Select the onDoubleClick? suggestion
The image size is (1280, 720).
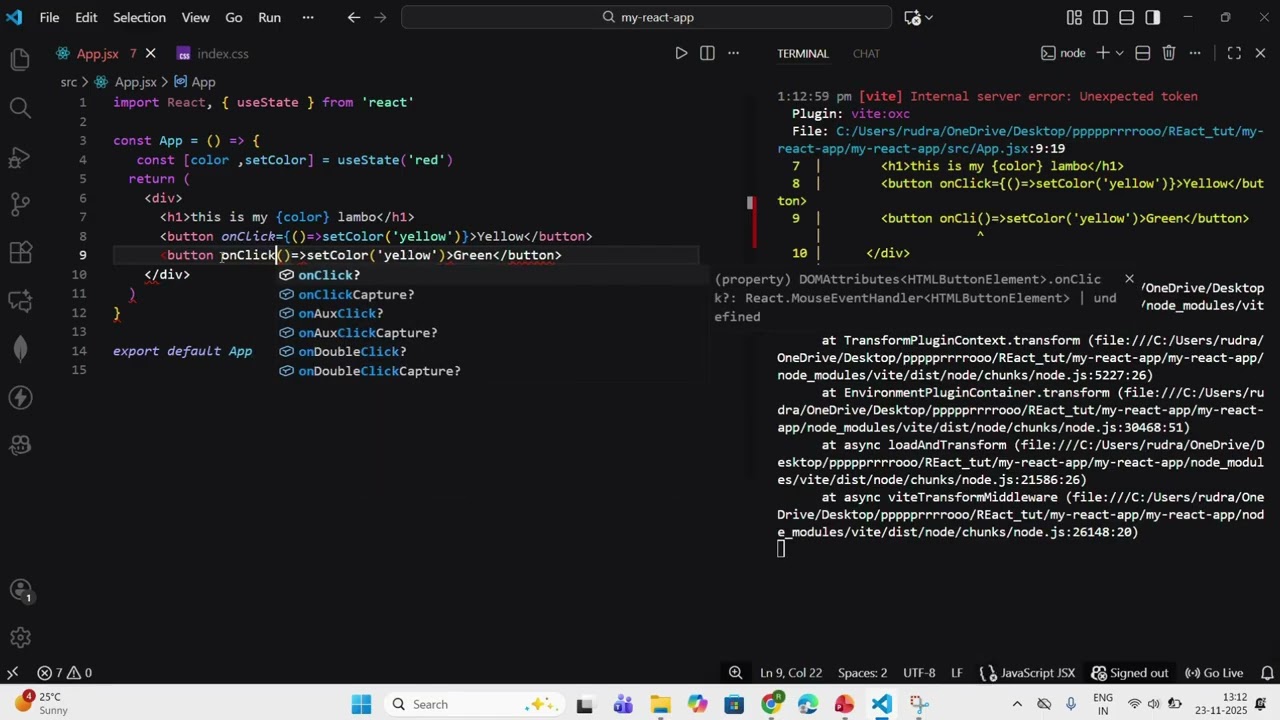[492, 352]
